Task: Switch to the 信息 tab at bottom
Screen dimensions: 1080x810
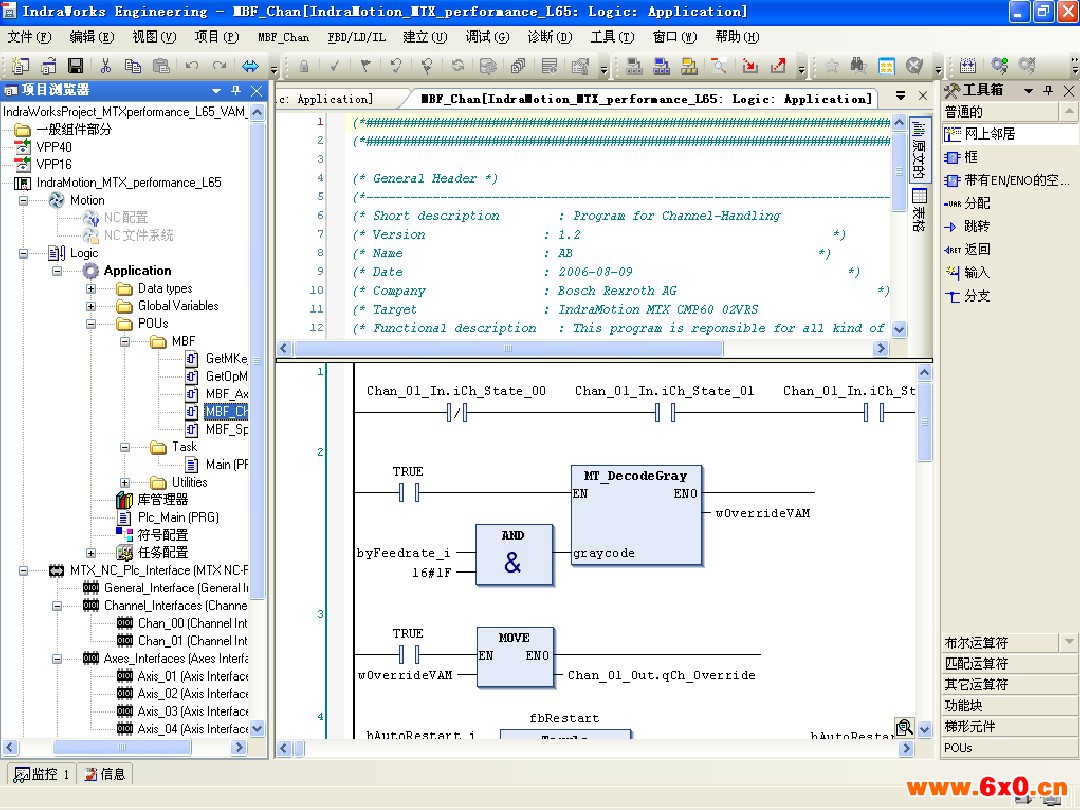Action: point(105,773)
